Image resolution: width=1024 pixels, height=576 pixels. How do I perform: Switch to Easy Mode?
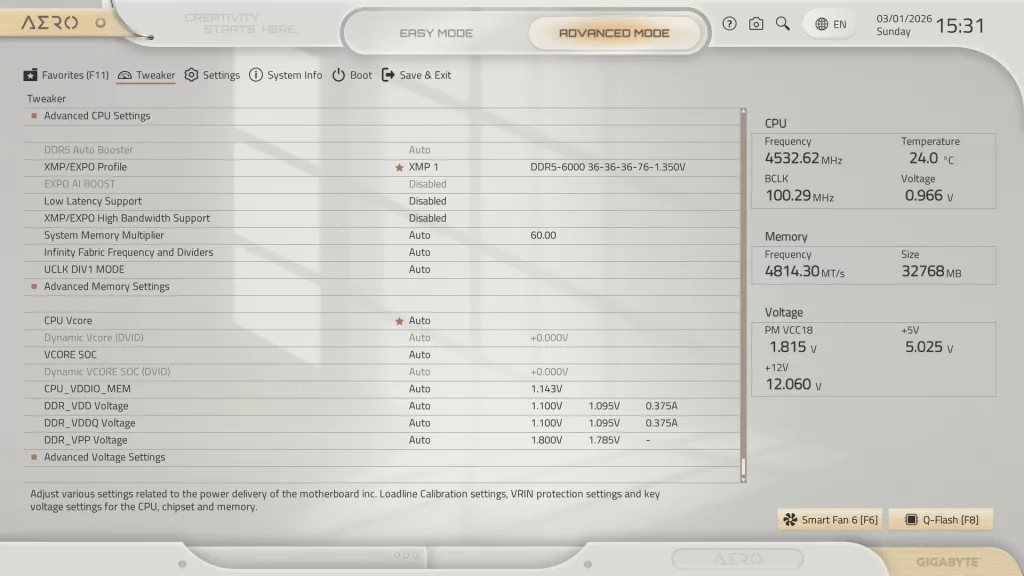click(x=436, y=32)
